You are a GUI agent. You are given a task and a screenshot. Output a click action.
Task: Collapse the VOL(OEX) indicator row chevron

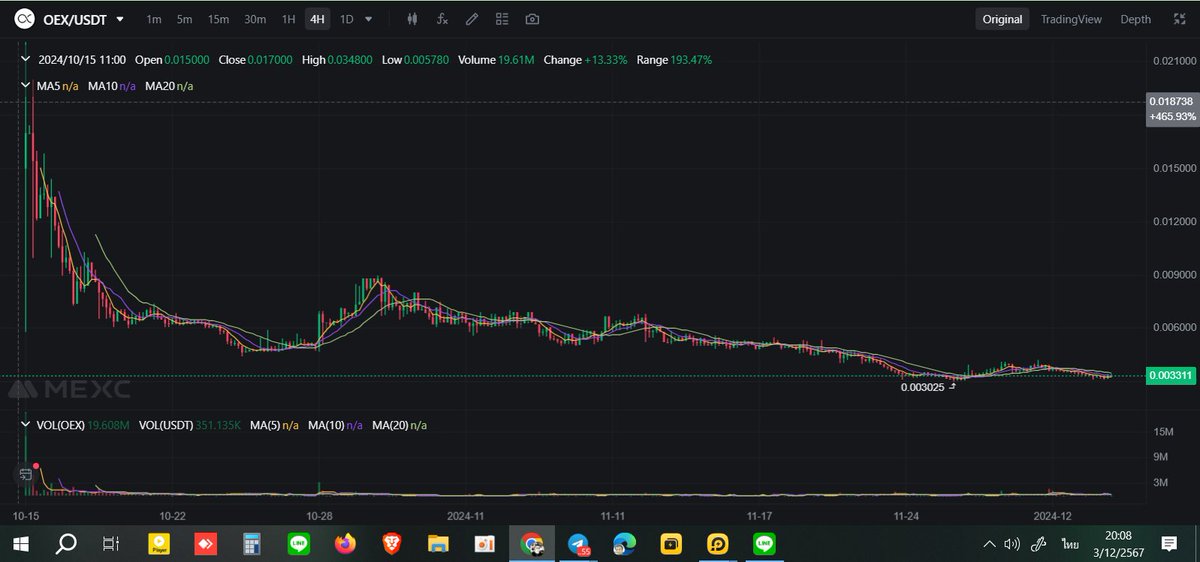click(x=26, y=425)
